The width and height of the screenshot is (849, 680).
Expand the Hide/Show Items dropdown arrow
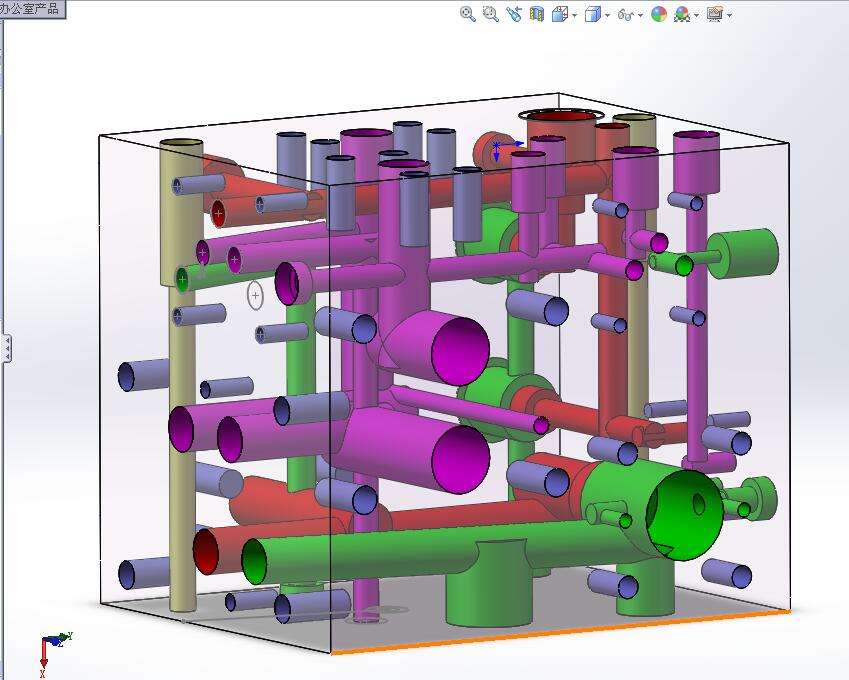click(639, 15)
